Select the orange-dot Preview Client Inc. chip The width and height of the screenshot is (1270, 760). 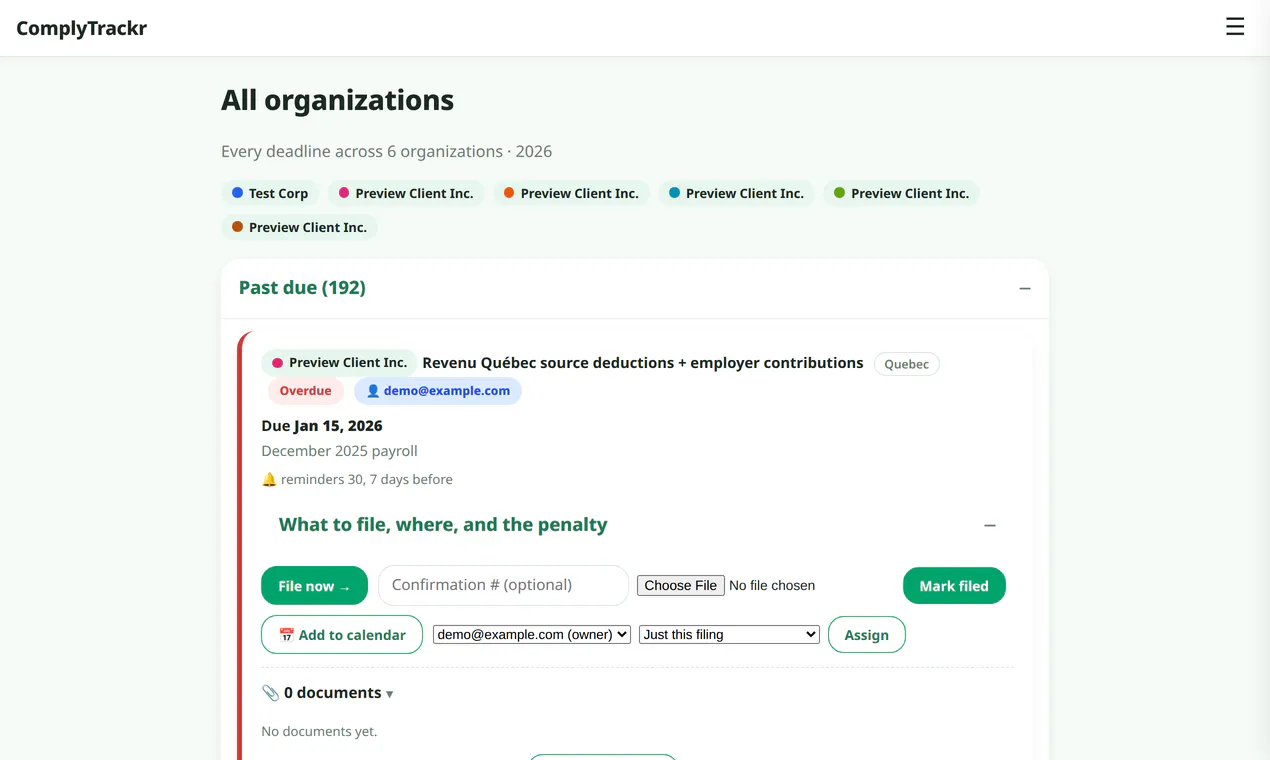571,193
